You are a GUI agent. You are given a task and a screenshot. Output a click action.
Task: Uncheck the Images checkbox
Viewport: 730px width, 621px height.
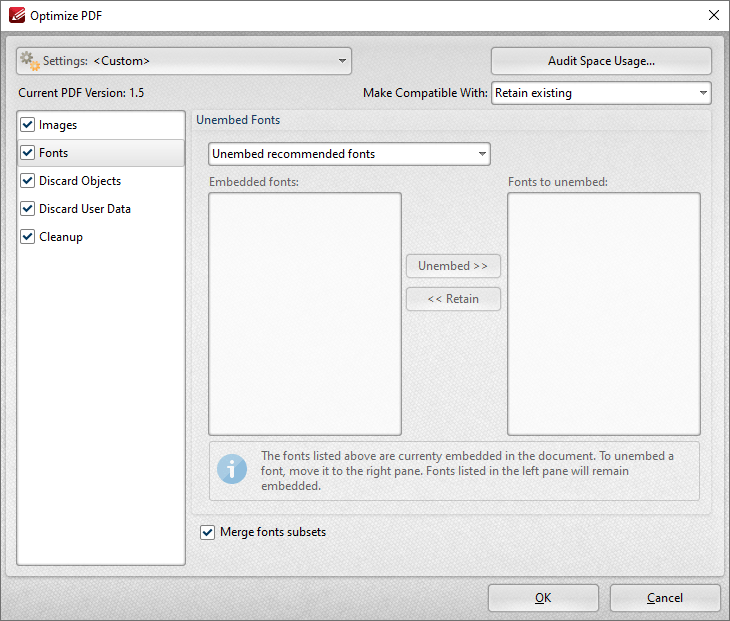point(28,125)
